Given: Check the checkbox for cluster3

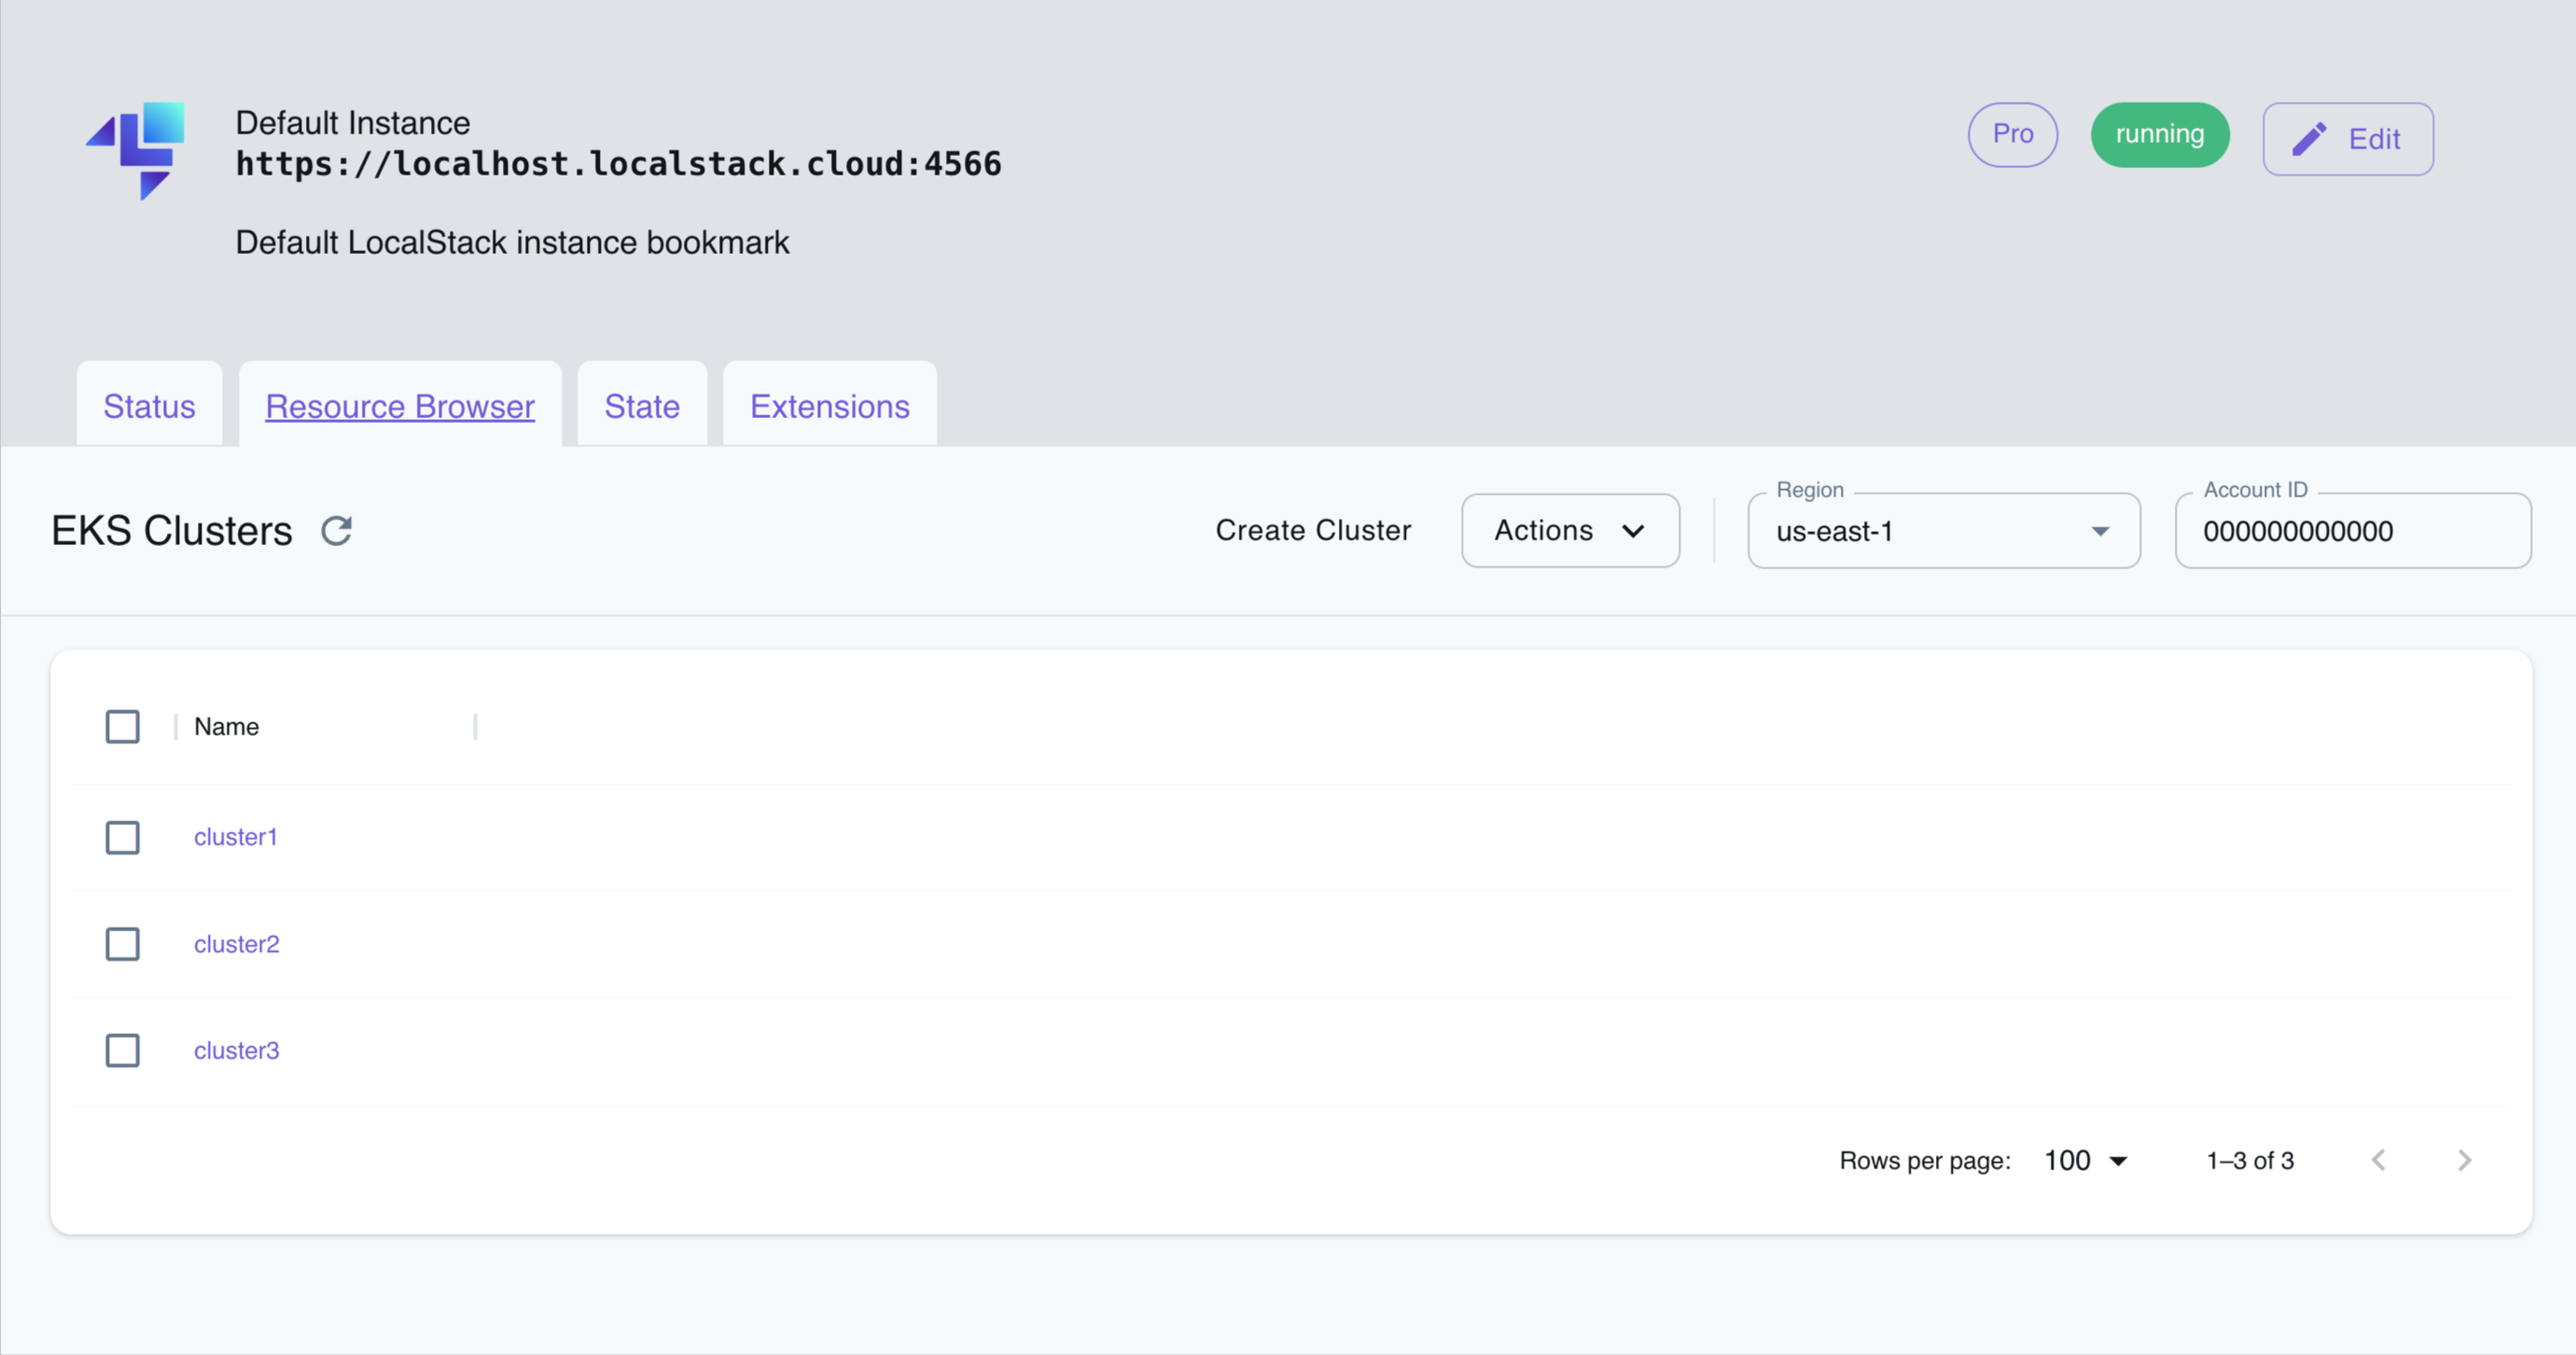Looking at the screenshot, I should click(x=122, y=1050).
